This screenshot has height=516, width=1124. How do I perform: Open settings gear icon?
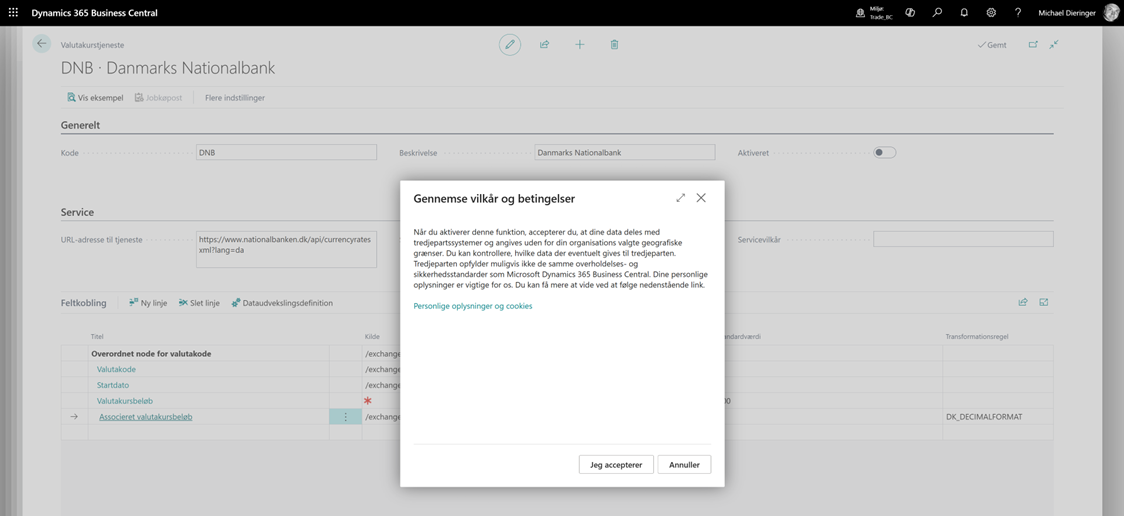(x=991, y=13)
